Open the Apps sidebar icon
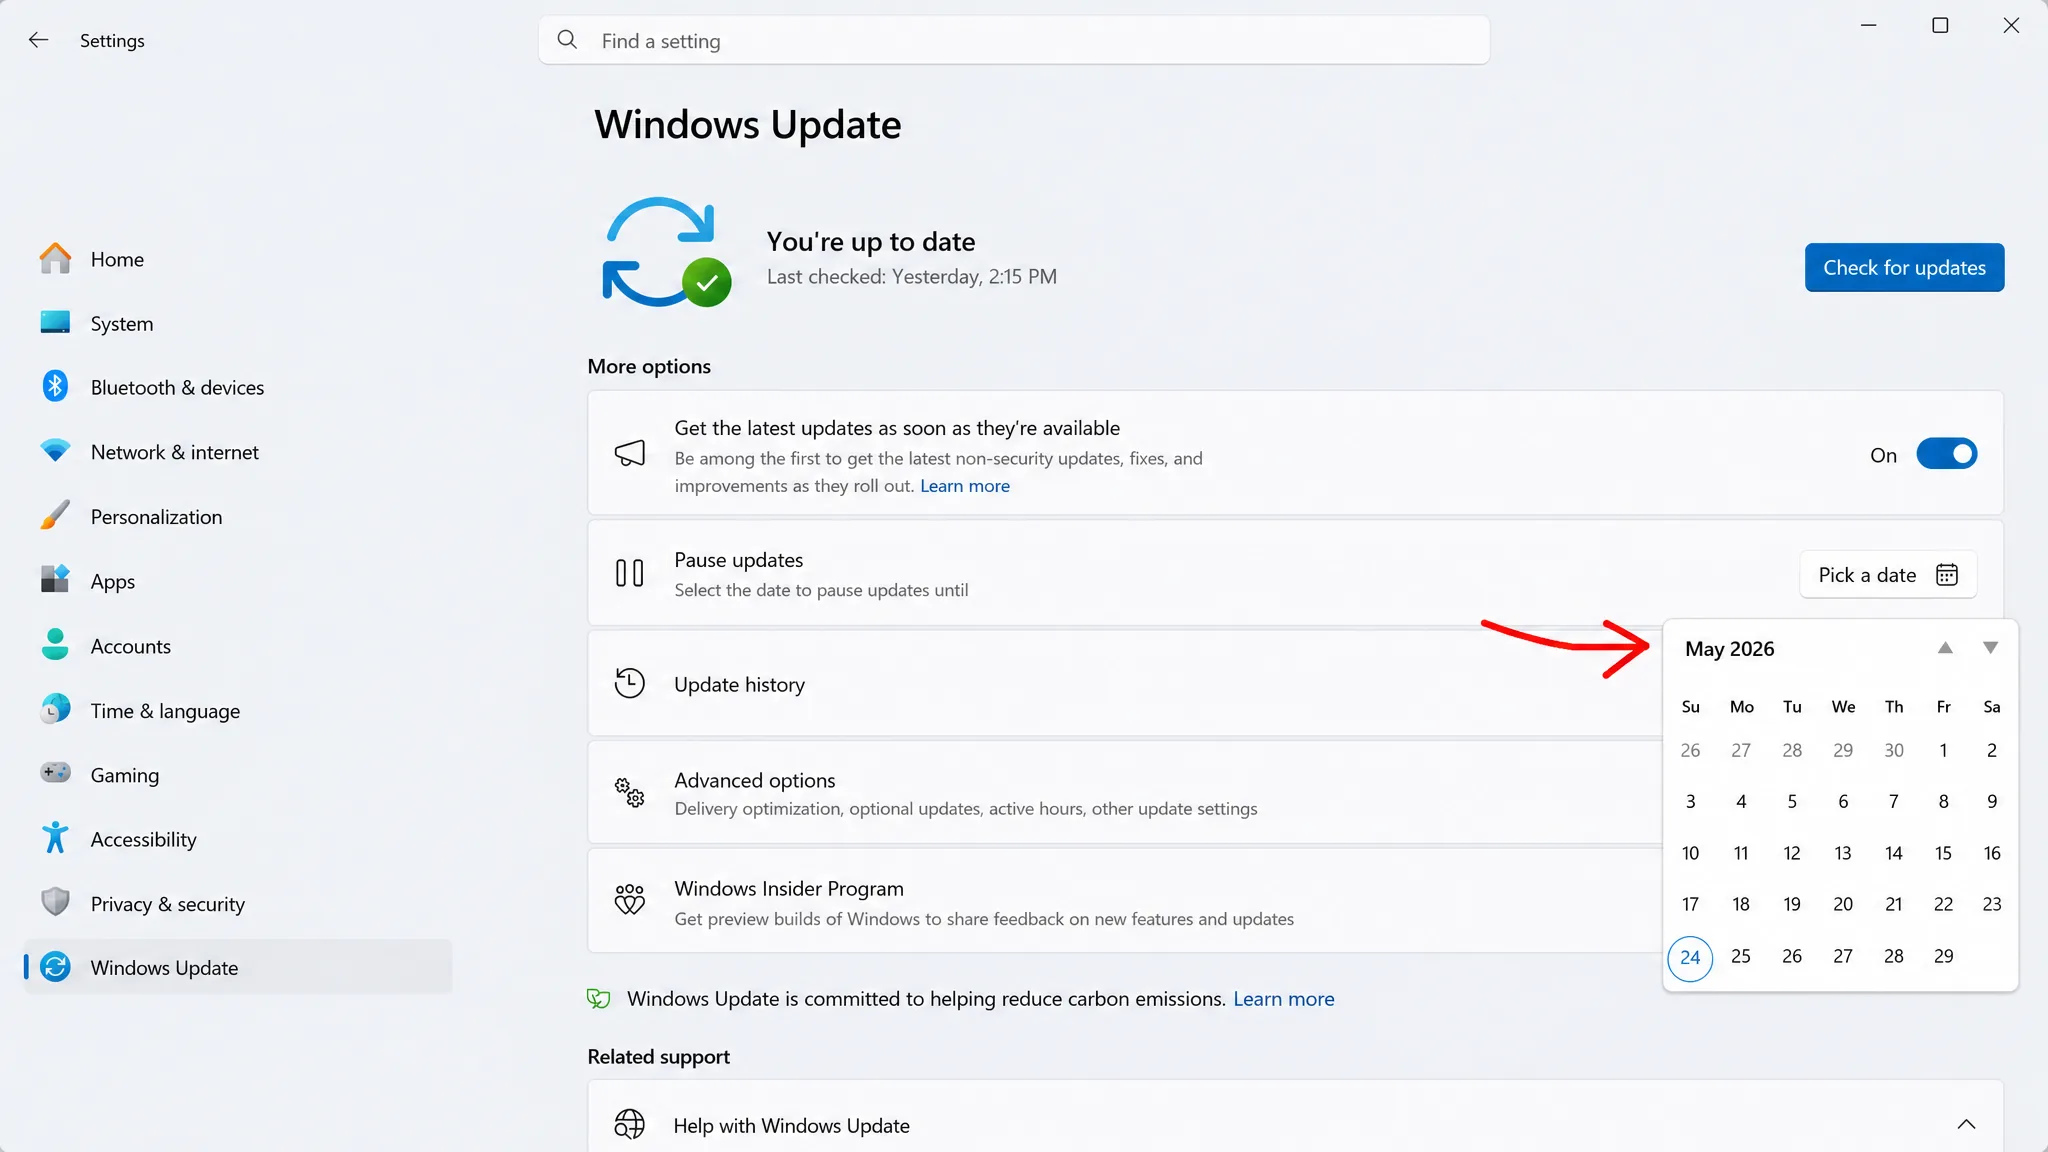 click(x=55, y=580)
